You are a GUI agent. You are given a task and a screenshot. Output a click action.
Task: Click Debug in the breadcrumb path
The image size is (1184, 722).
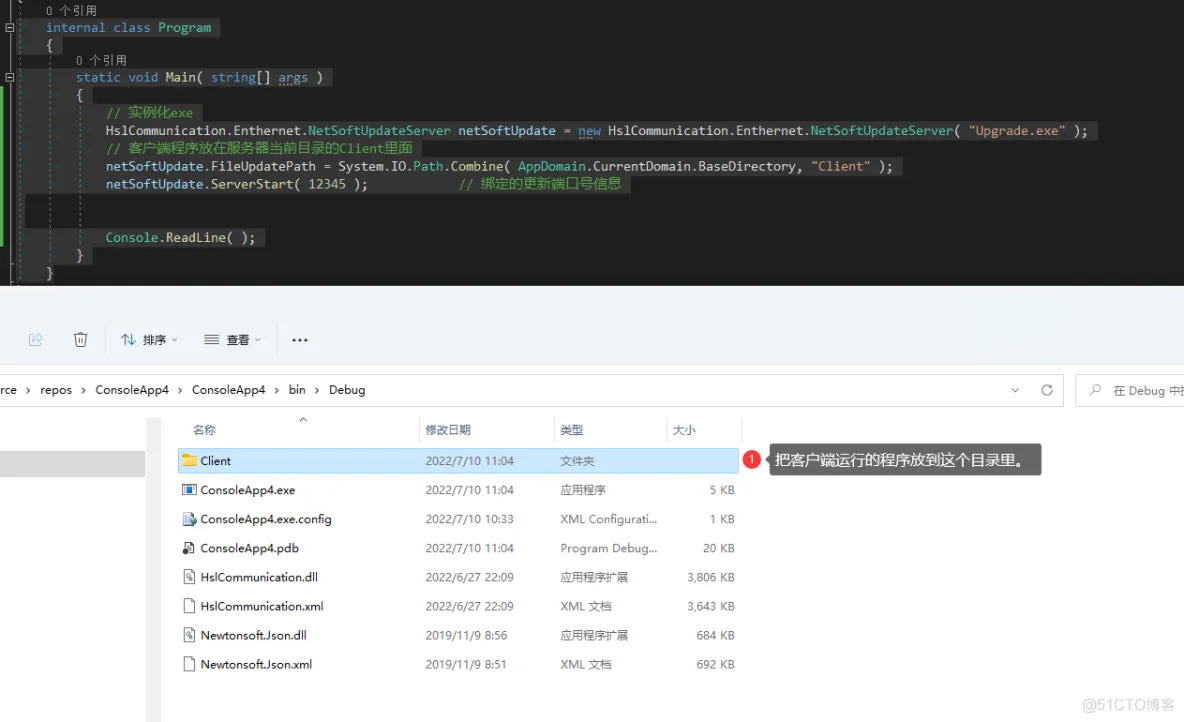pos(347,390)
